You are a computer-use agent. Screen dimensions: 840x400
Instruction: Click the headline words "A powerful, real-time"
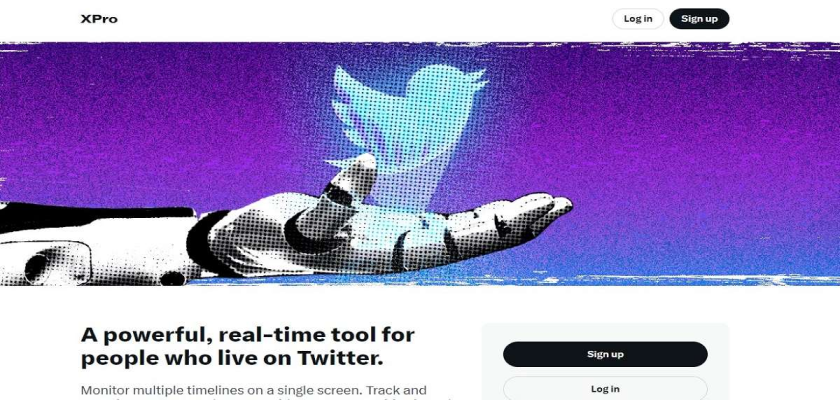coord(203,335)
